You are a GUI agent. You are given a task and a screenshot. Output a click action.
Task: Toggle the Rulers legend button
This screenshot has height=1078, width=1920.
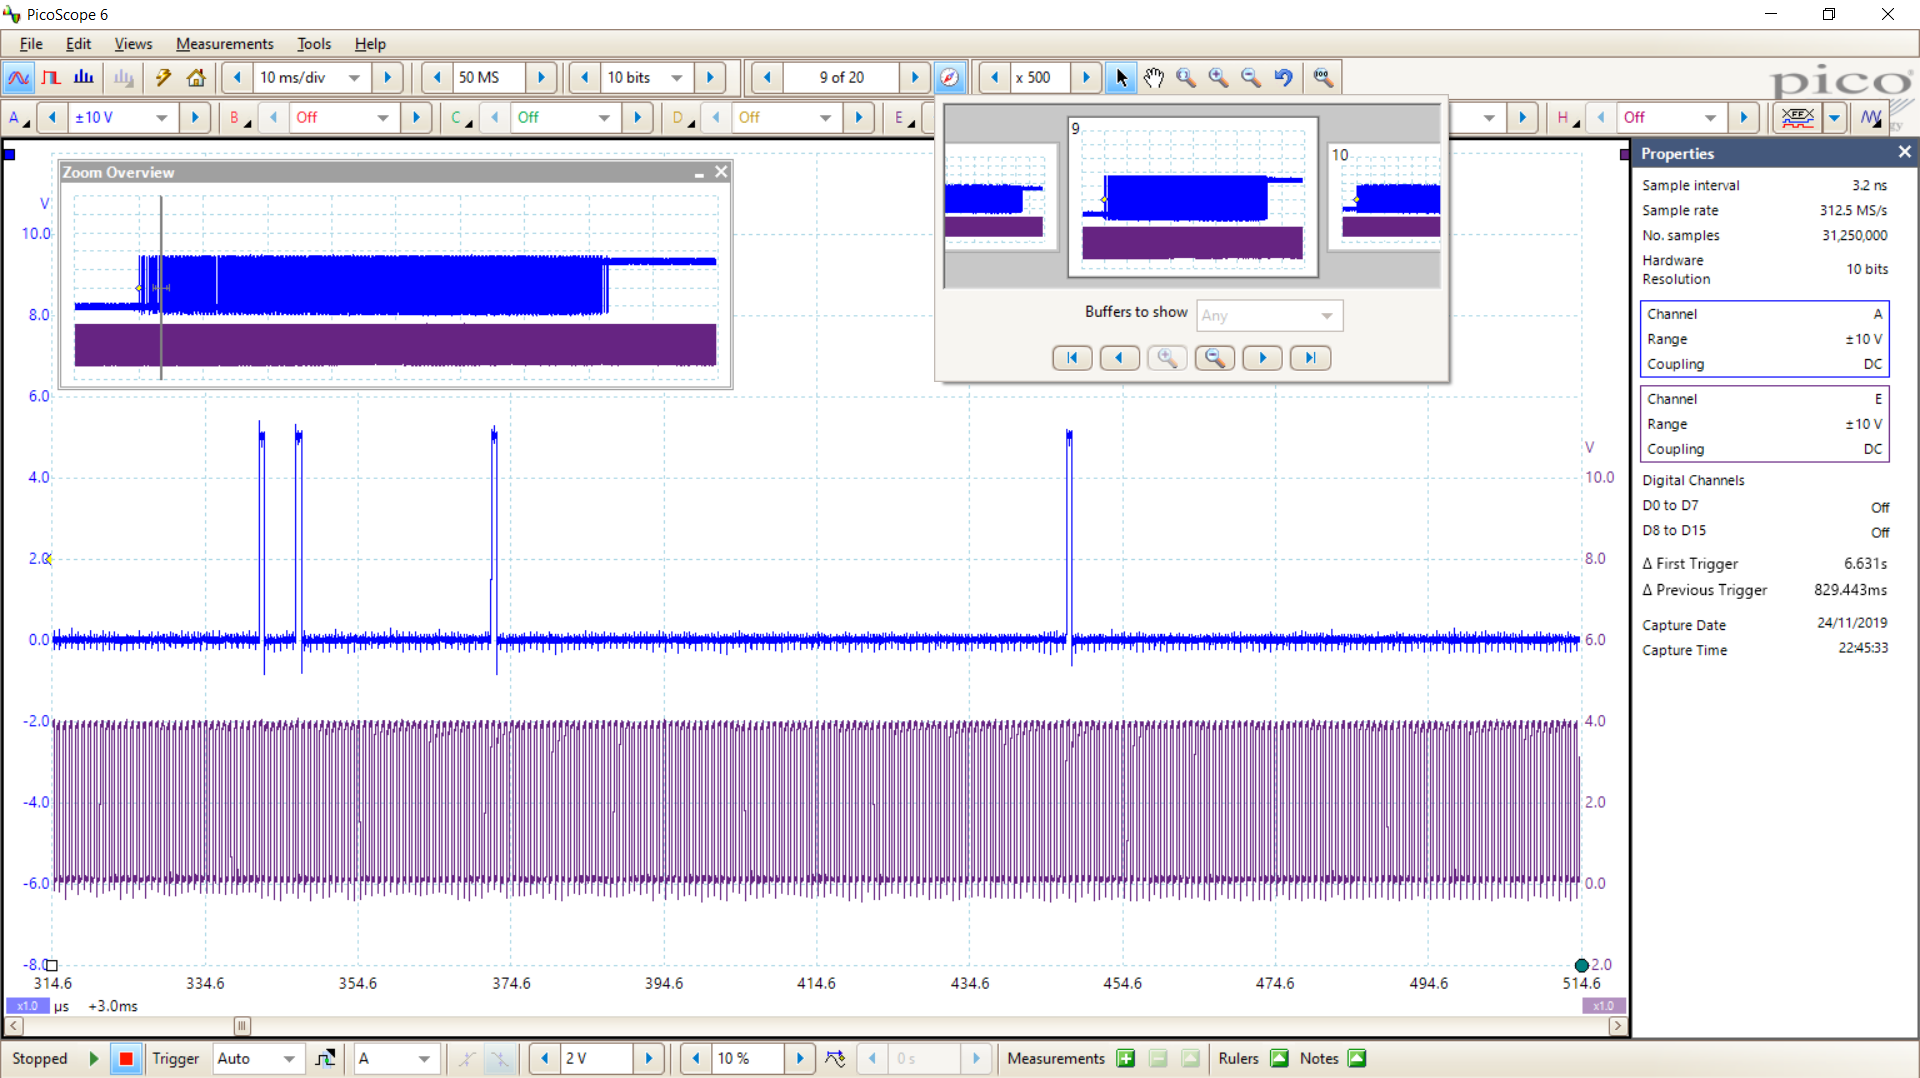coord(1279,1058)
